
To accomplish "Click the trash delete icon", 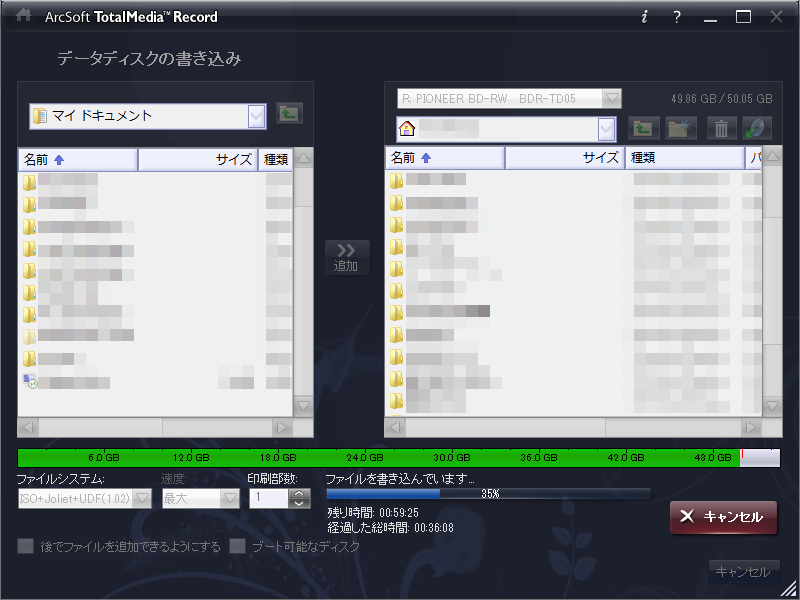I will coord(721,128).
